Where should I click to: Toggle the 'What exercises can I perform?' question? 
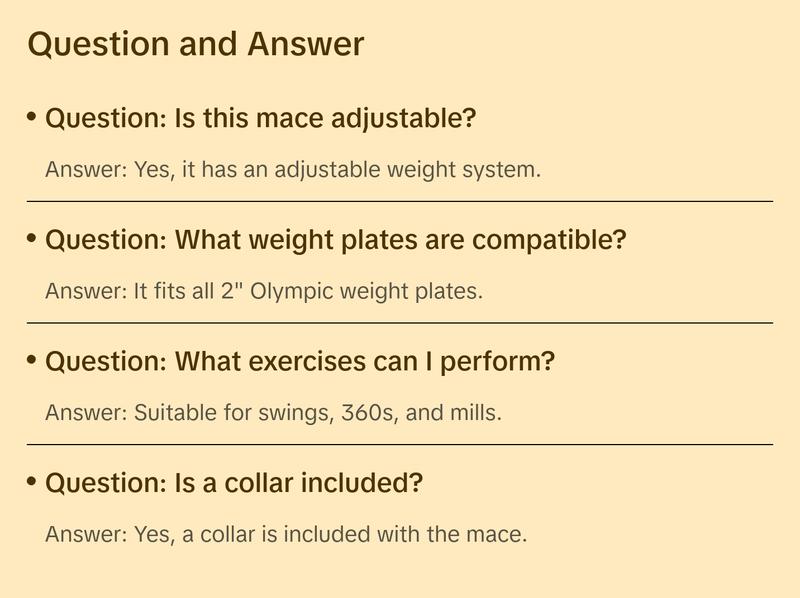pos(299,362)
